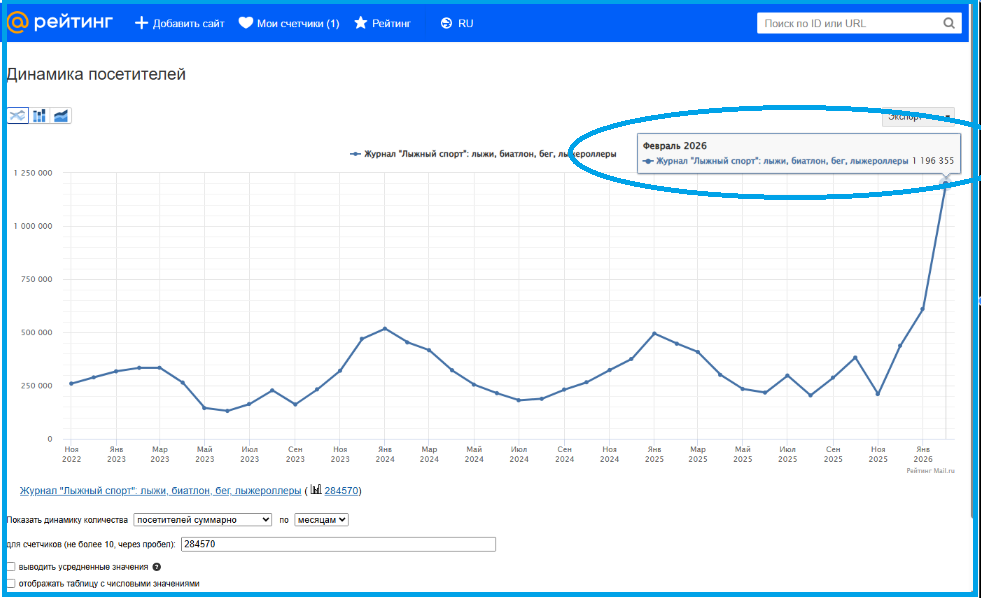Click the Mail.ru Рейтинг logo
This screenshot has width=981, height=598.
[x=60, y=23]
